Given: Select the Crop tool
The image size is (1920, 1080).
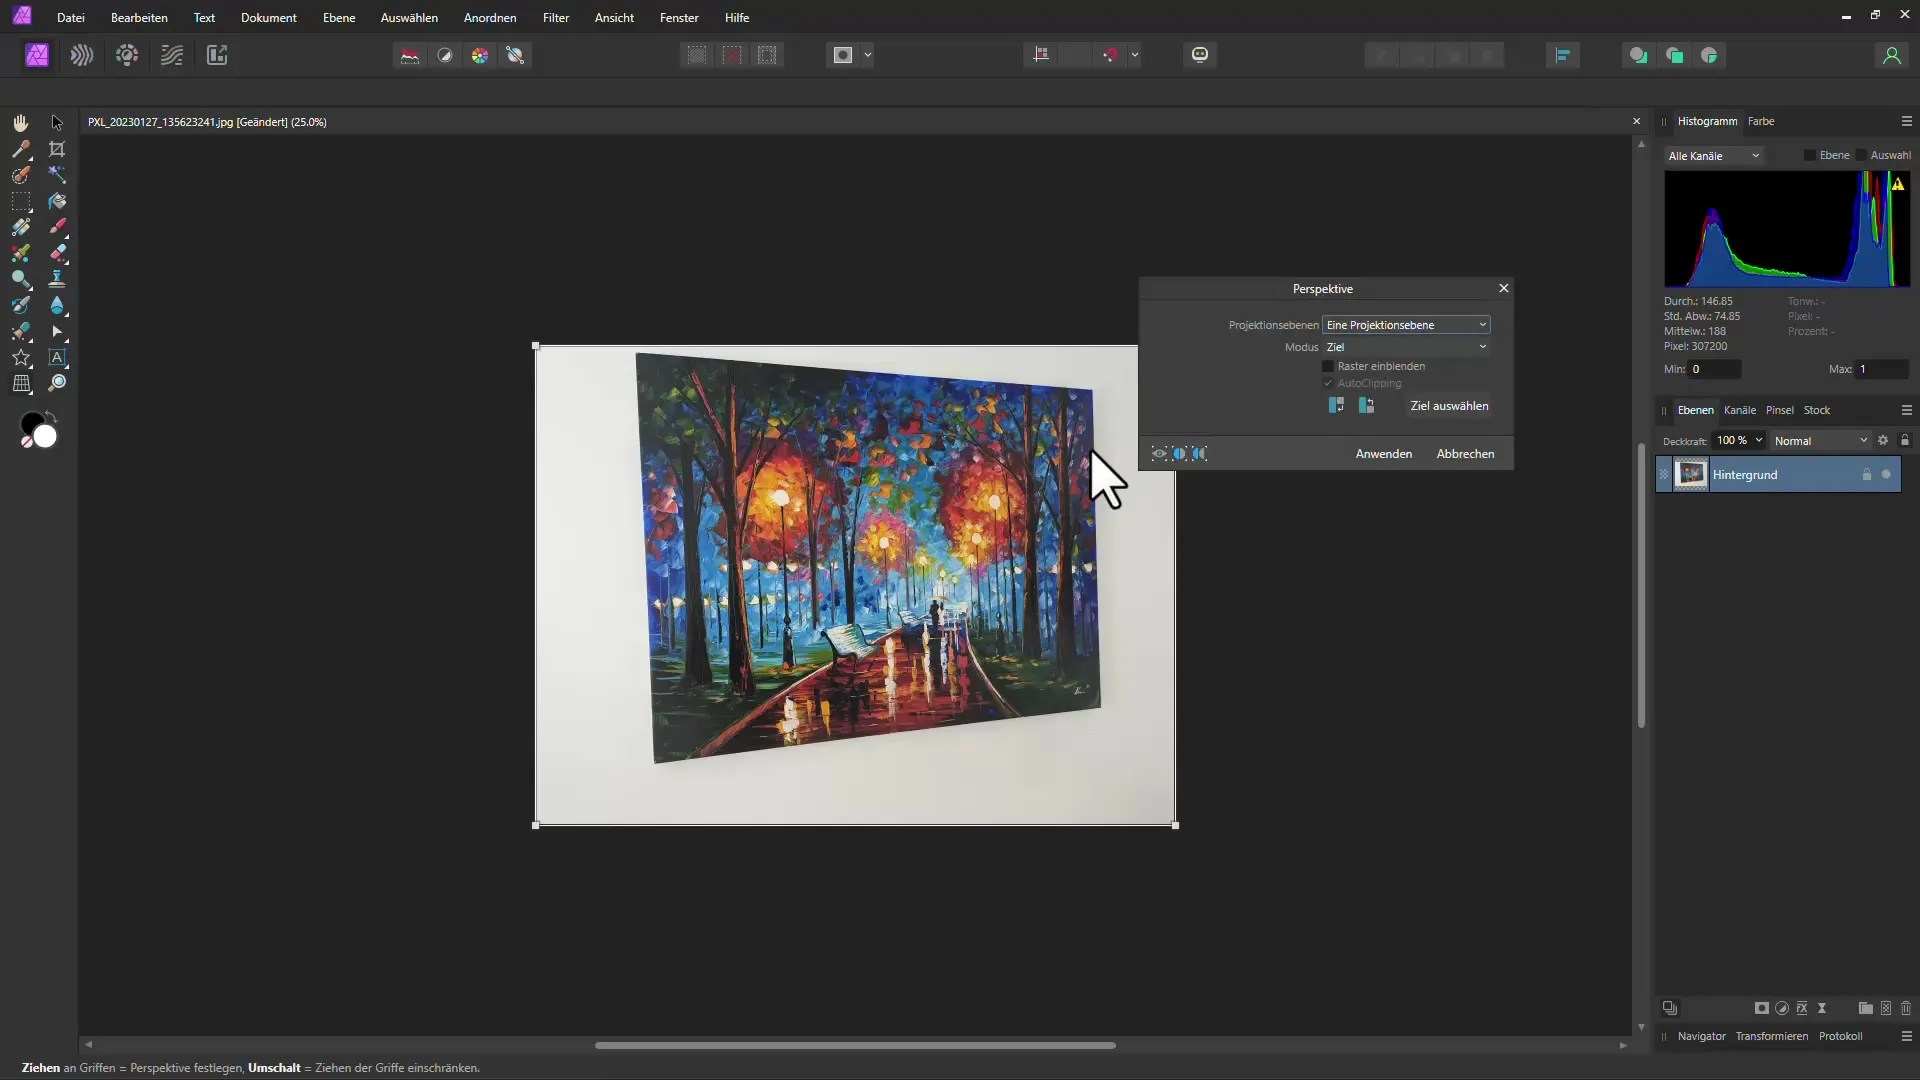Looking at the screenshot, I should [57, 148].
